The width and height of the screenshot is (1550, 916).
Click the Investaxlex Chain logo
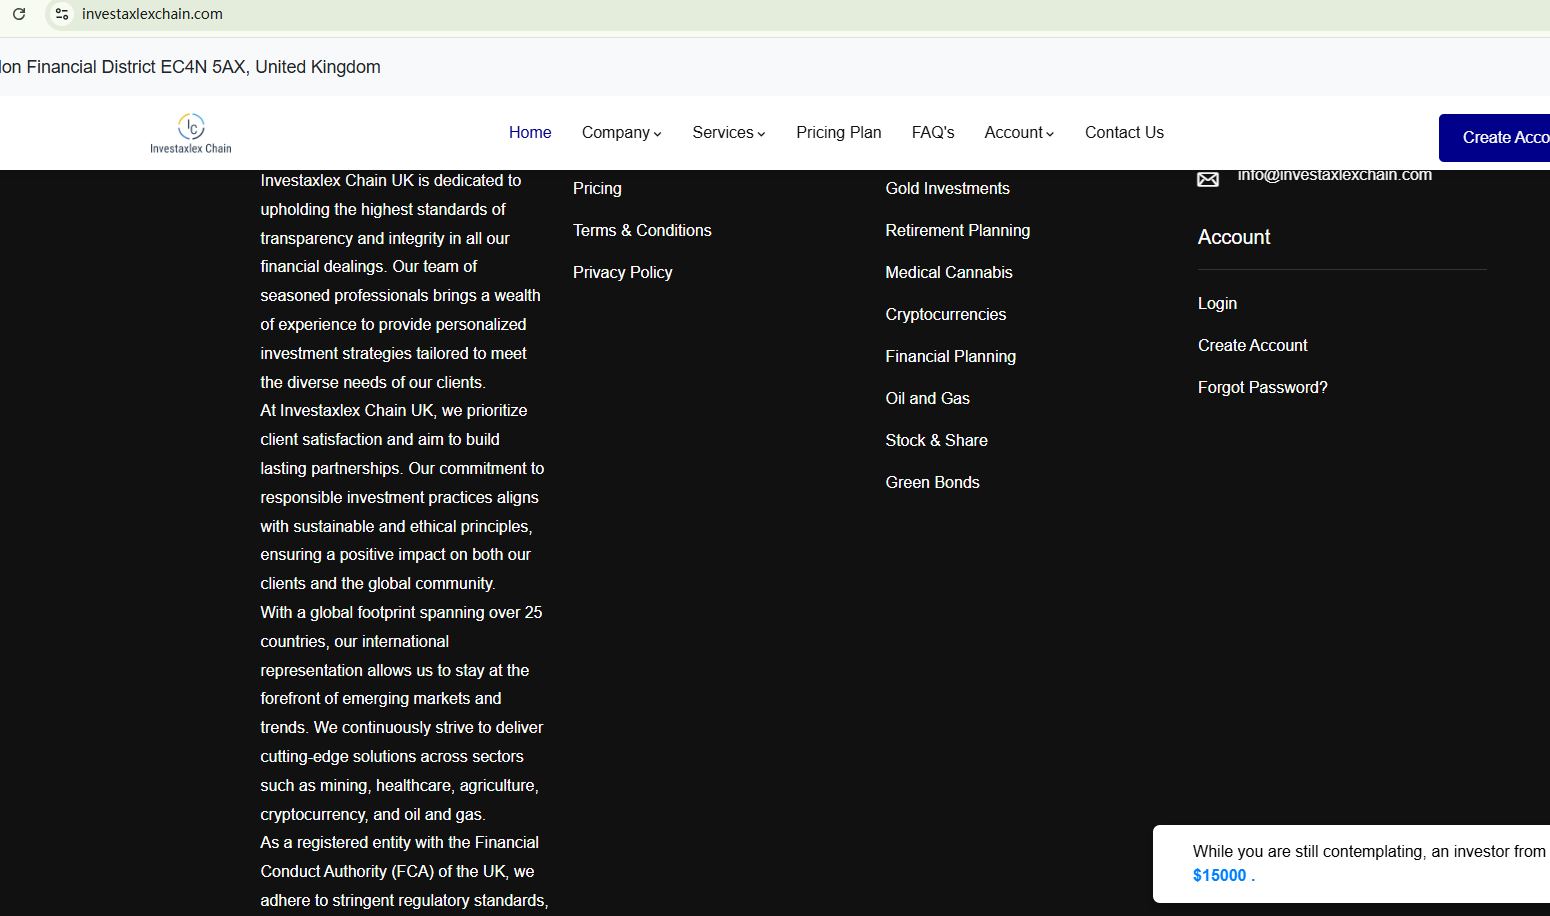click(191, 134)
